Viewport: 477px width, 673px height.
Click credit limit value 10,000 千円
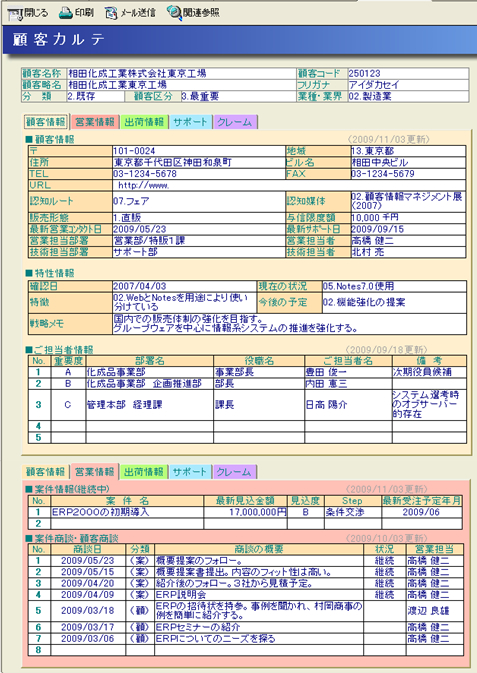[374, 218]
